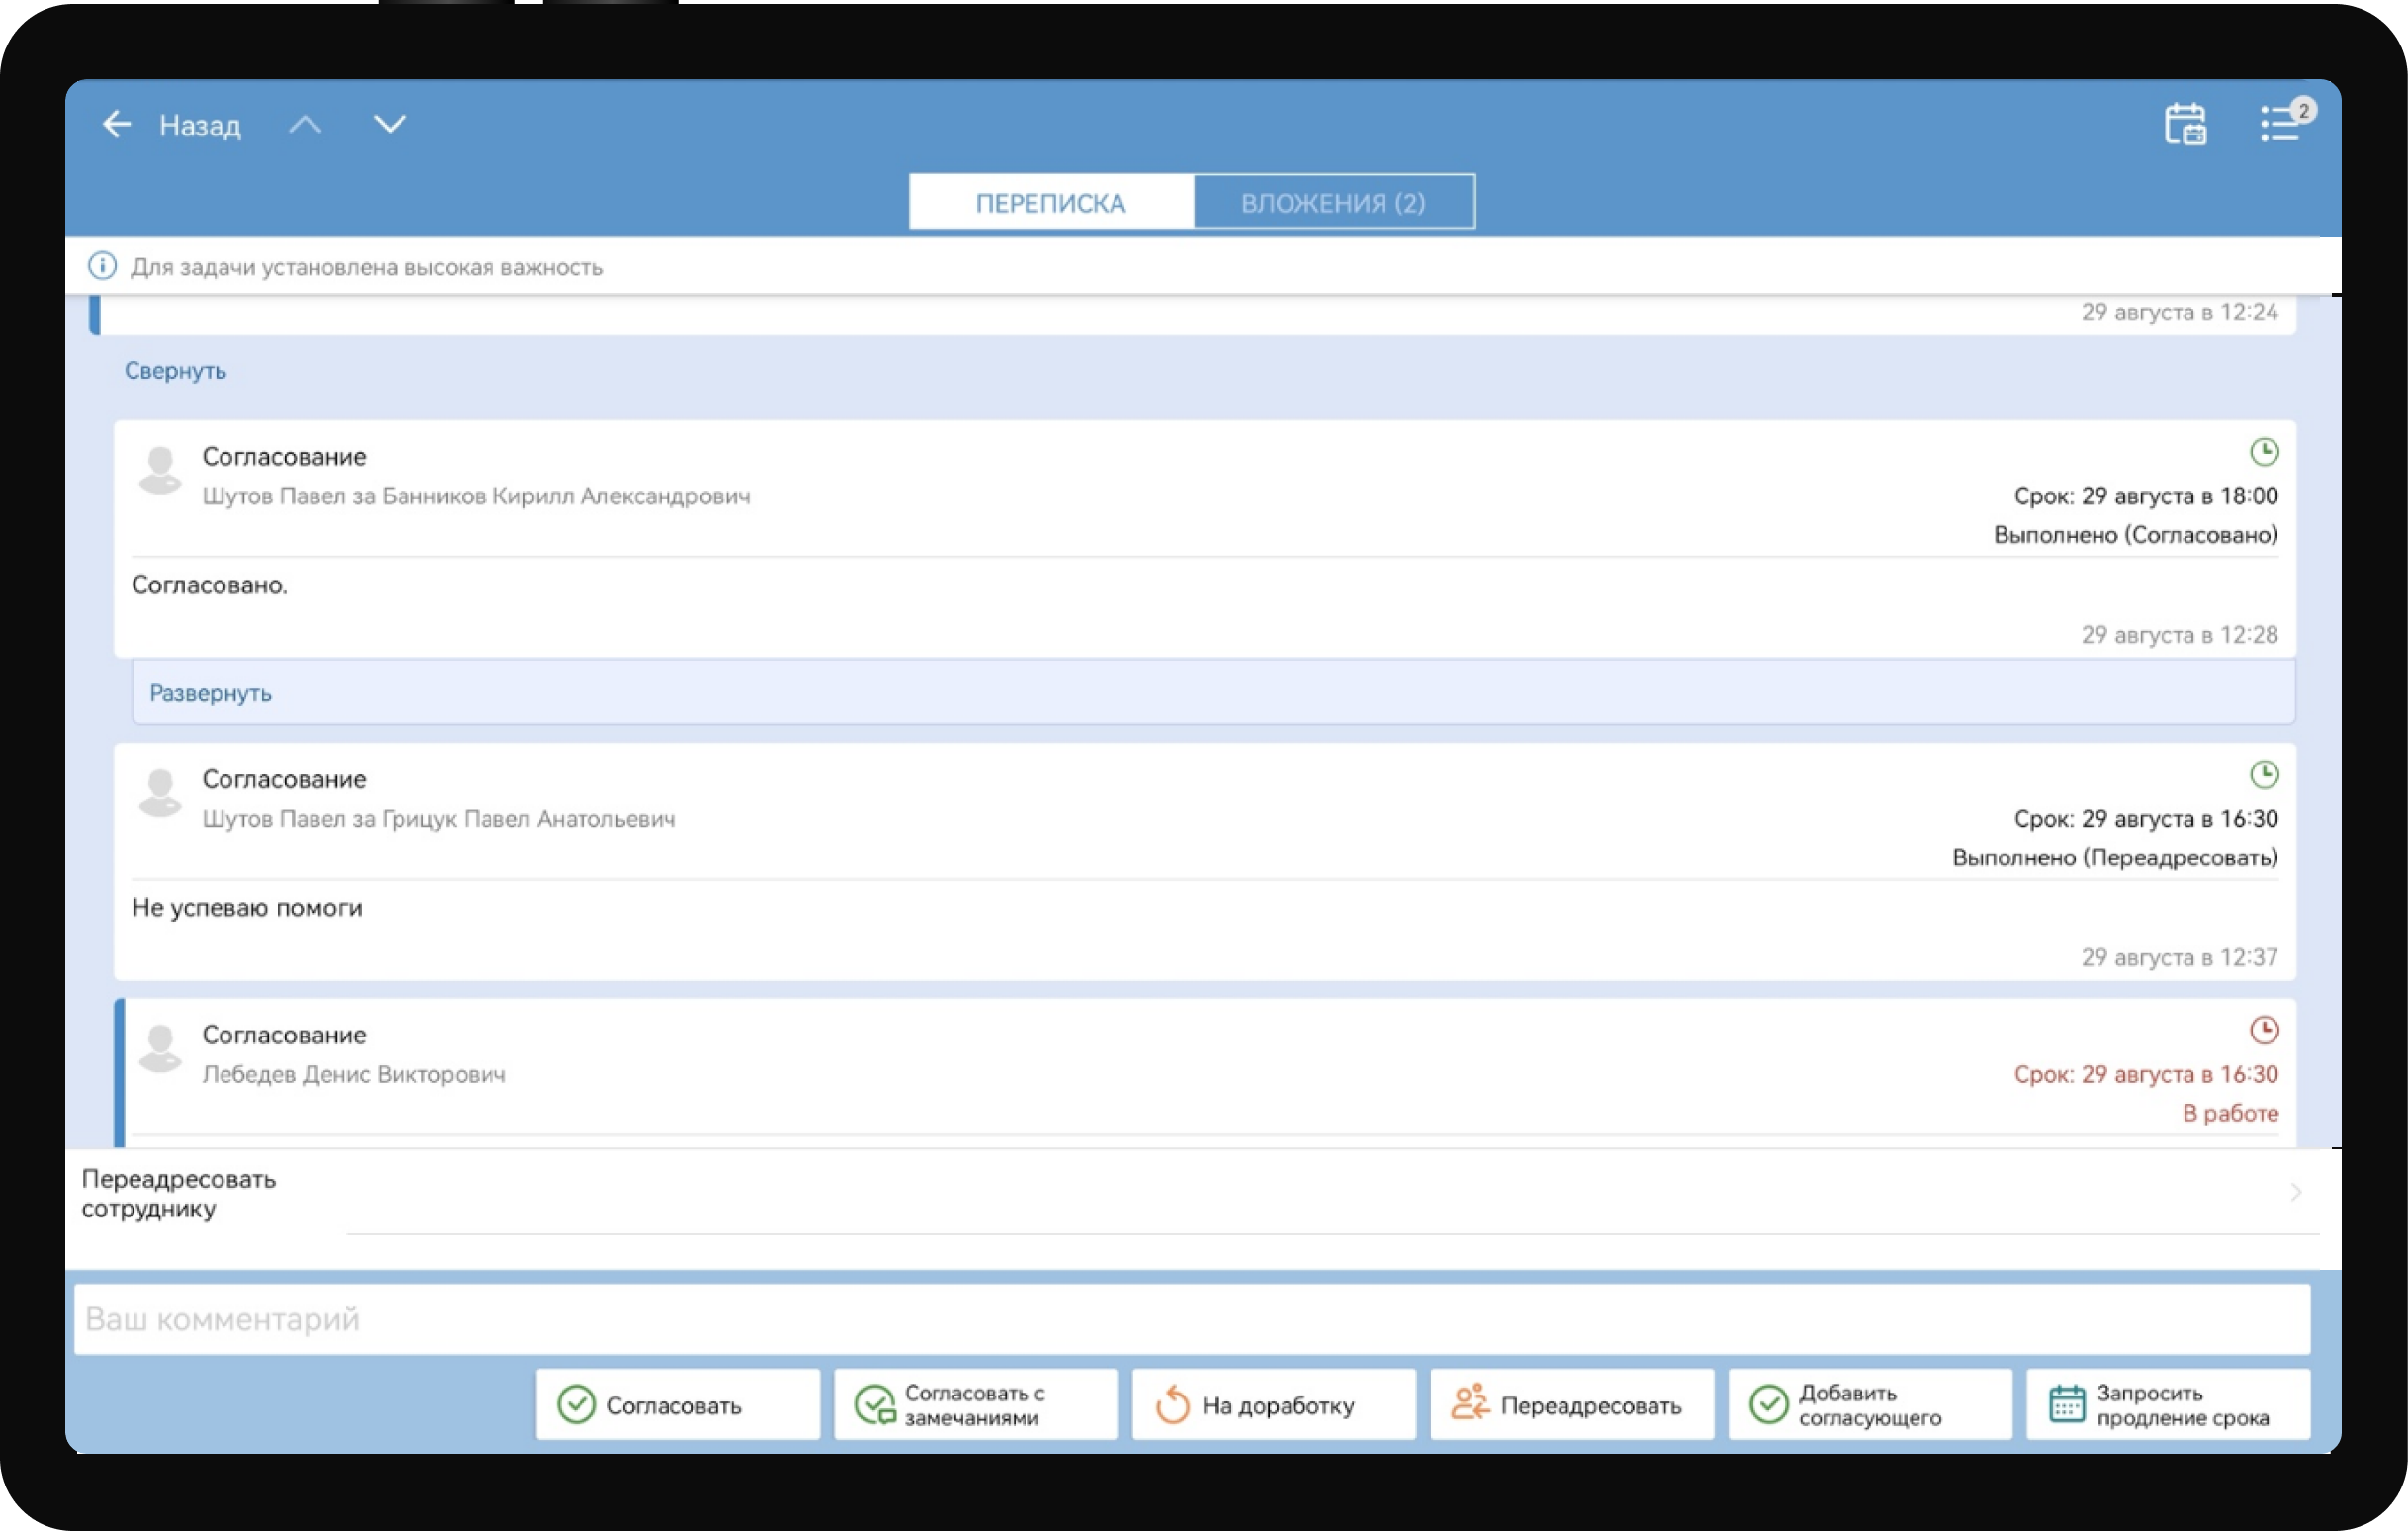Viewport: 2408px width, 1531px height.
Task: Switch to ПЕРЕПИСКА tab
Action: 1051,203
